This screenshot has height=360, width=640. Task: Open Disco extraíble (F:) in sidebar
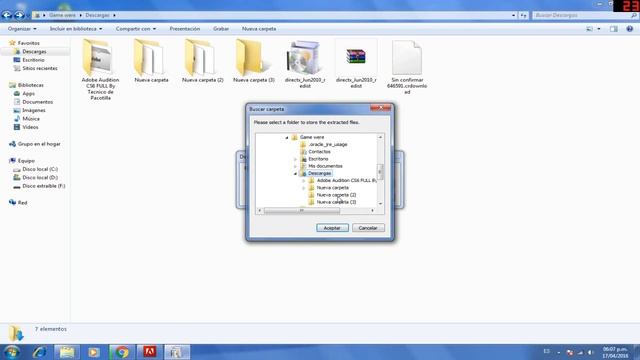point(43,186)
